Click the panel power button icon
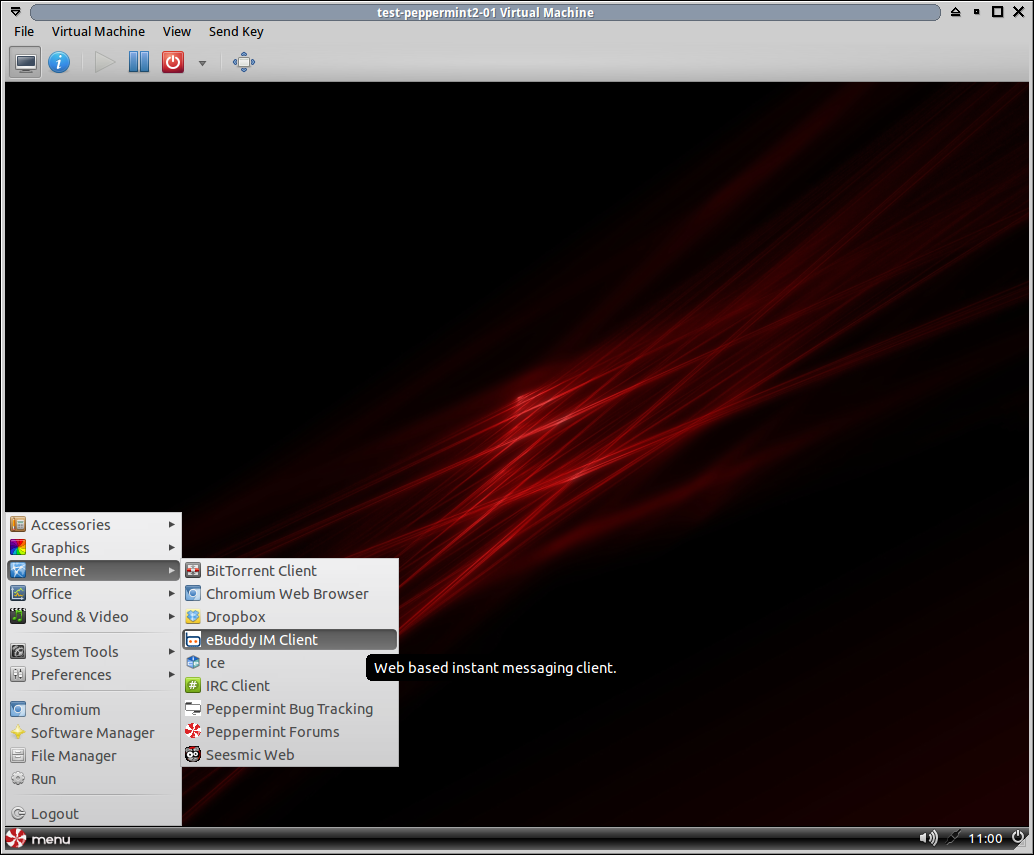The image size is (1034, 855). (1018, 838)
